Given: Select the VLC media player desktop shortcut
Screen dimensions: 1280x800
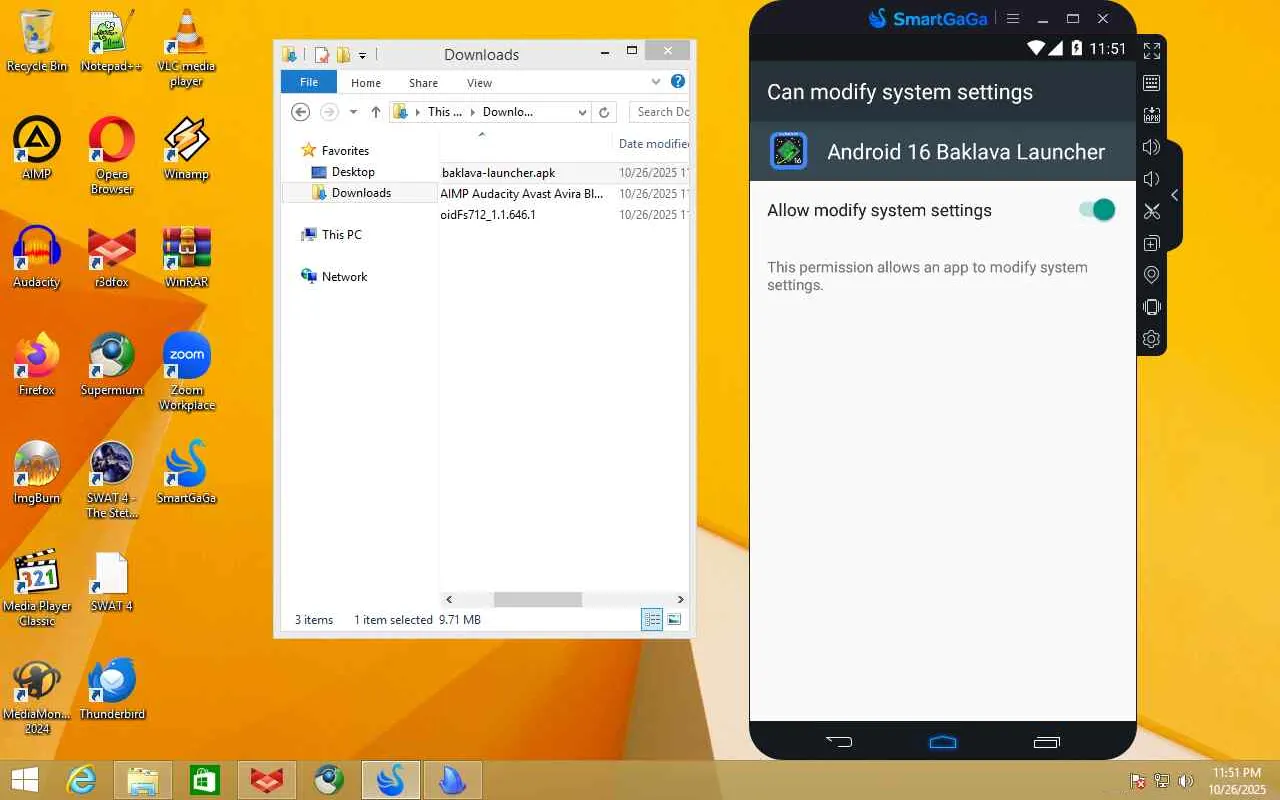Looking at the screenshot, I should [x=186, y=48].
